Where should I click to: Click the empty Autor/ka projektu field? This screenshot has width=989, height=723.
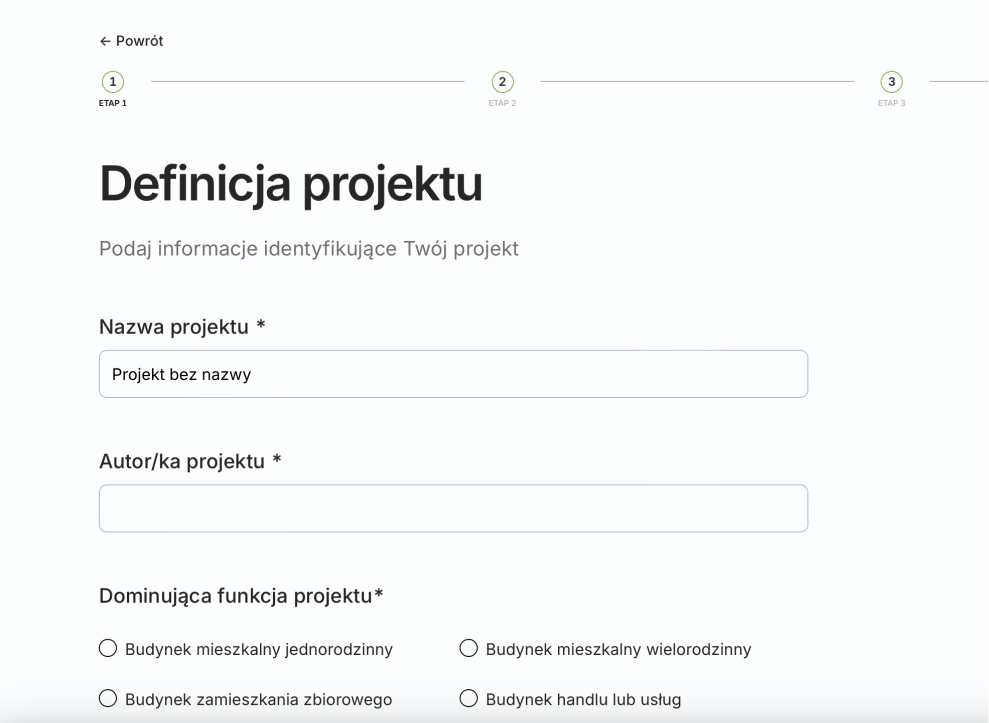(453, 508)
